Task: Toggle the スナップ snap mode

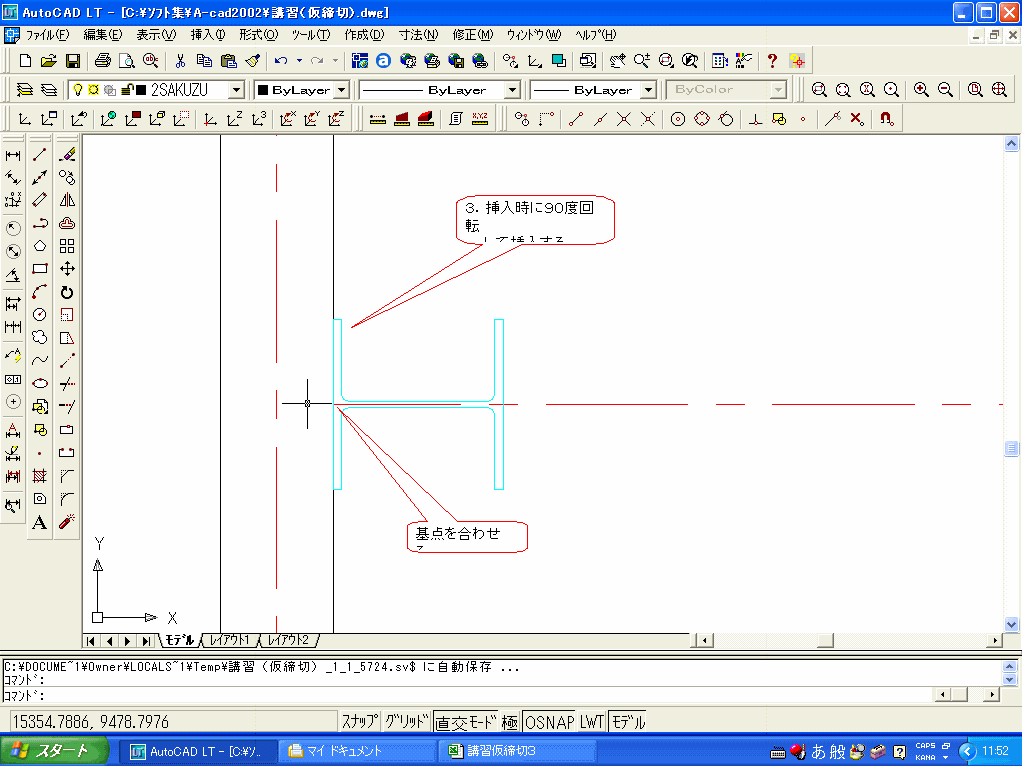Action: point(359,721)
